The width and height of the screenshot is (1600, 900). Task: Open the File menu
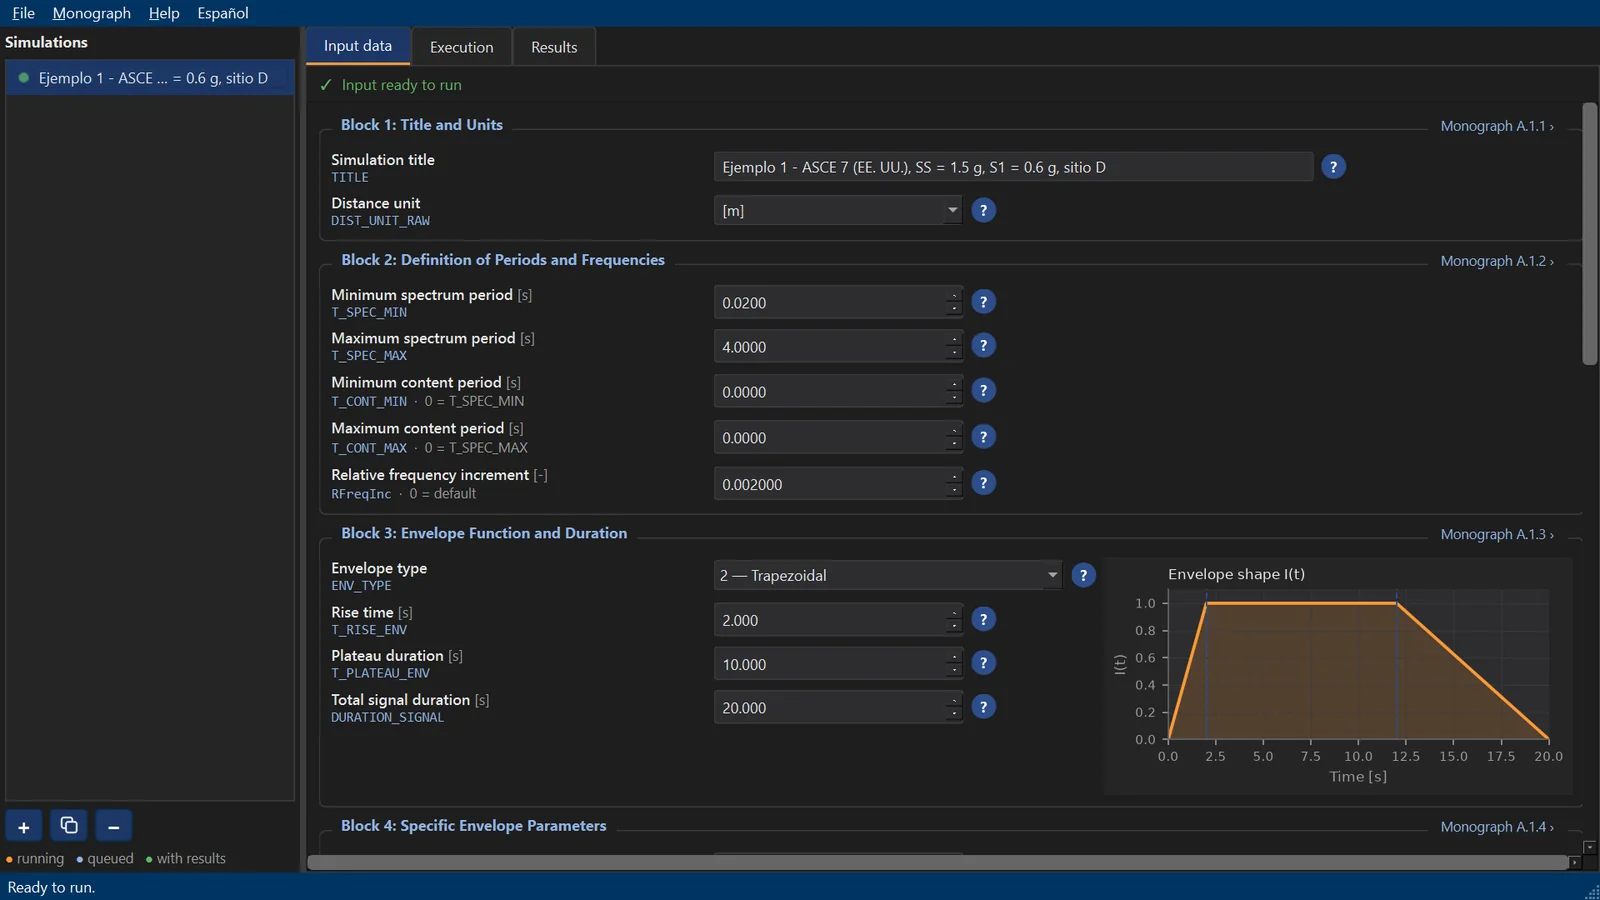pos(23,13)
